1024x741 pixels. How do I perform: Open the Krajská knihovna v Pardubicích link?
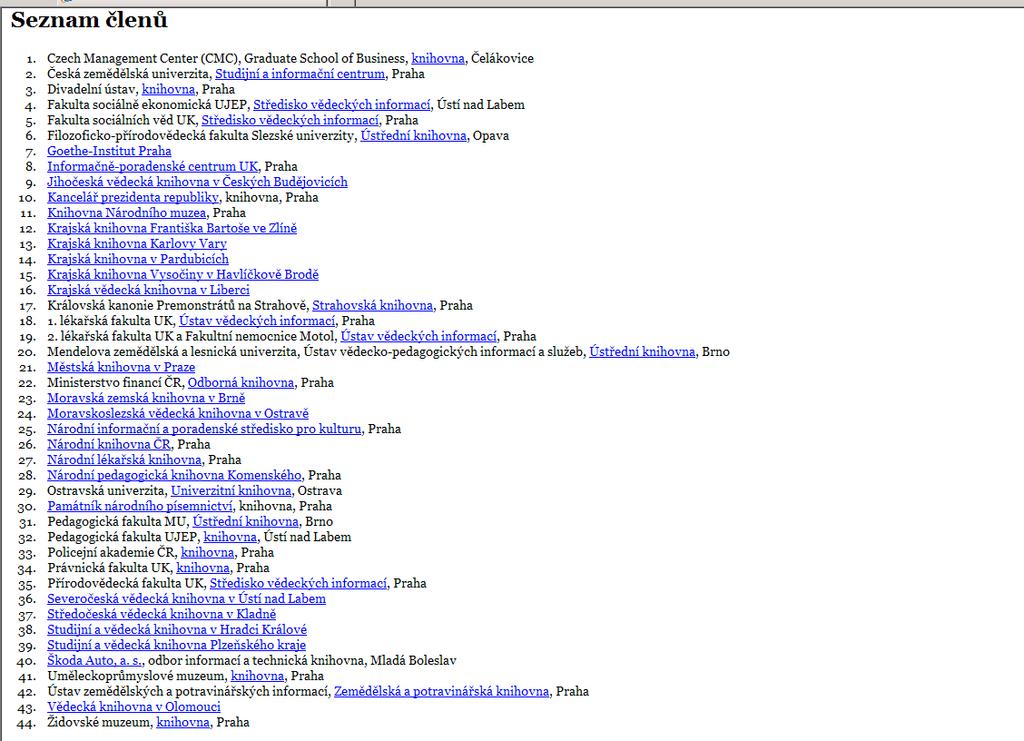click(x=138, y=259)
